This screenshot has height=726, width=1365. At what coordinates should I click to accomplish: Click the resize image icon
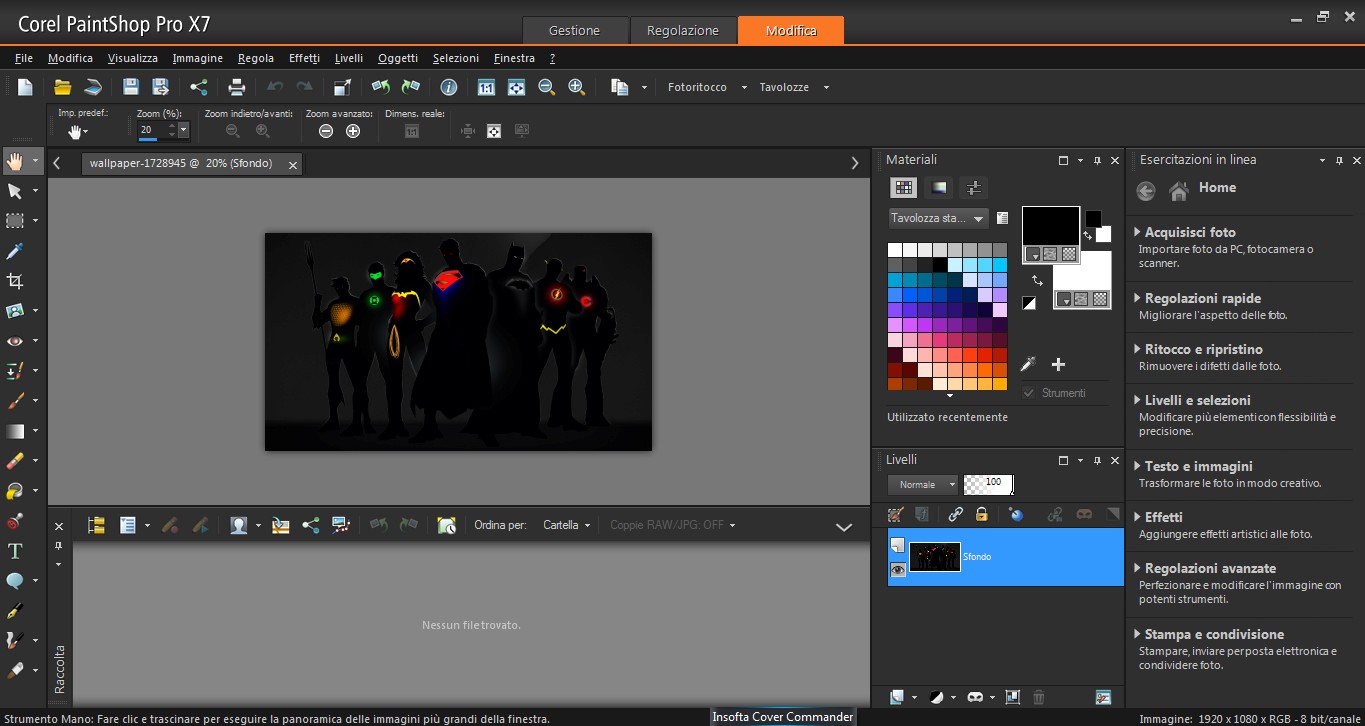[x=343, y=87]
